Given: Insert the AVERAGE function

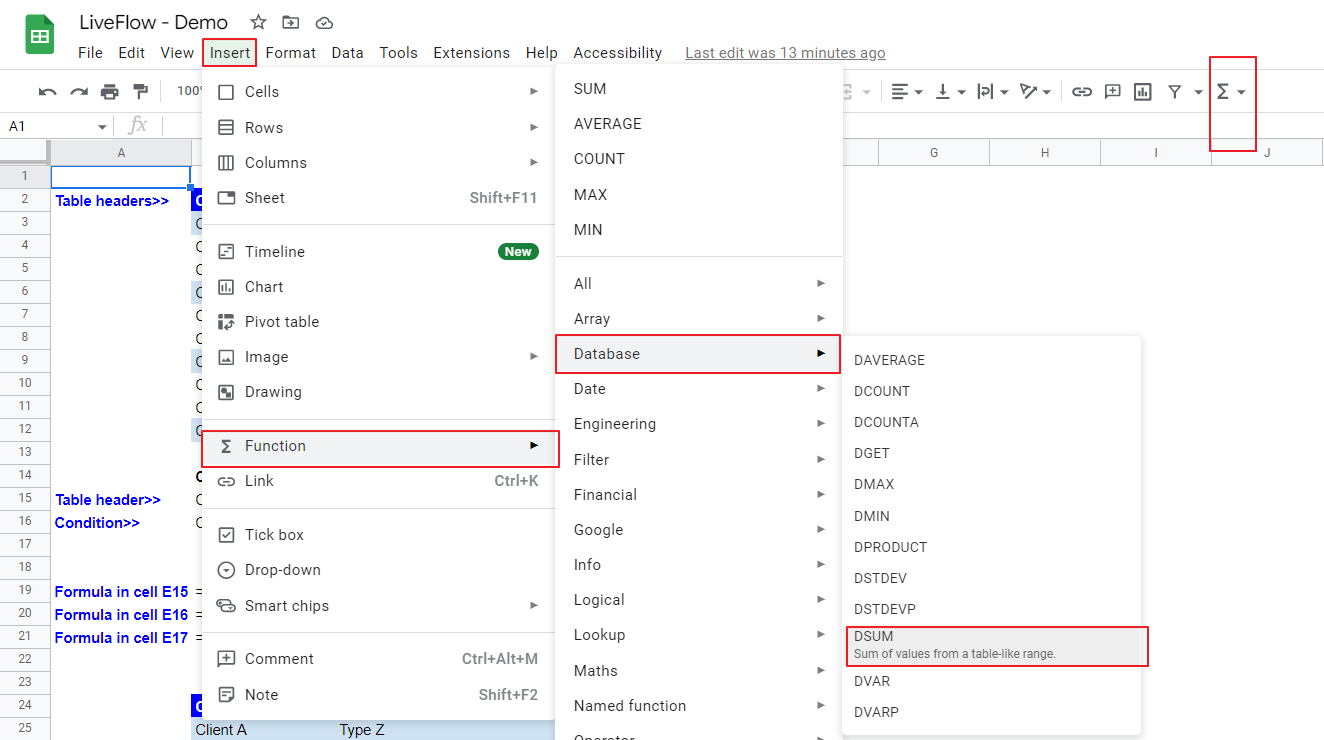Looking at the screenshot, I should click(698, 124).
